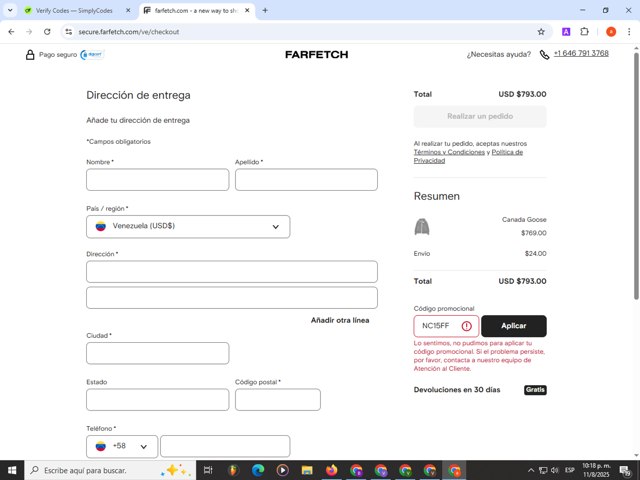Close the farfetch.com tab
Screen dimensions: 640x480
(x=247, y=11)
